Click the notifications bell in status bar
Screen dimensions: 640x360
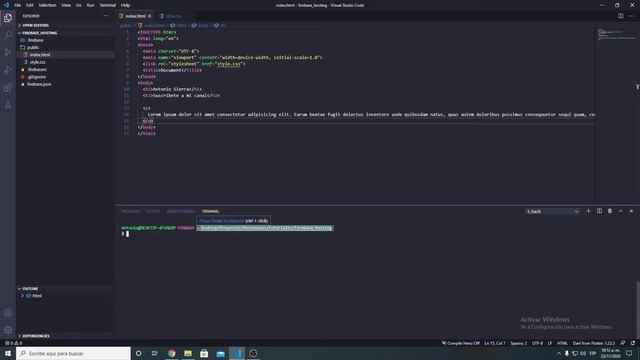tap(633, 343)
